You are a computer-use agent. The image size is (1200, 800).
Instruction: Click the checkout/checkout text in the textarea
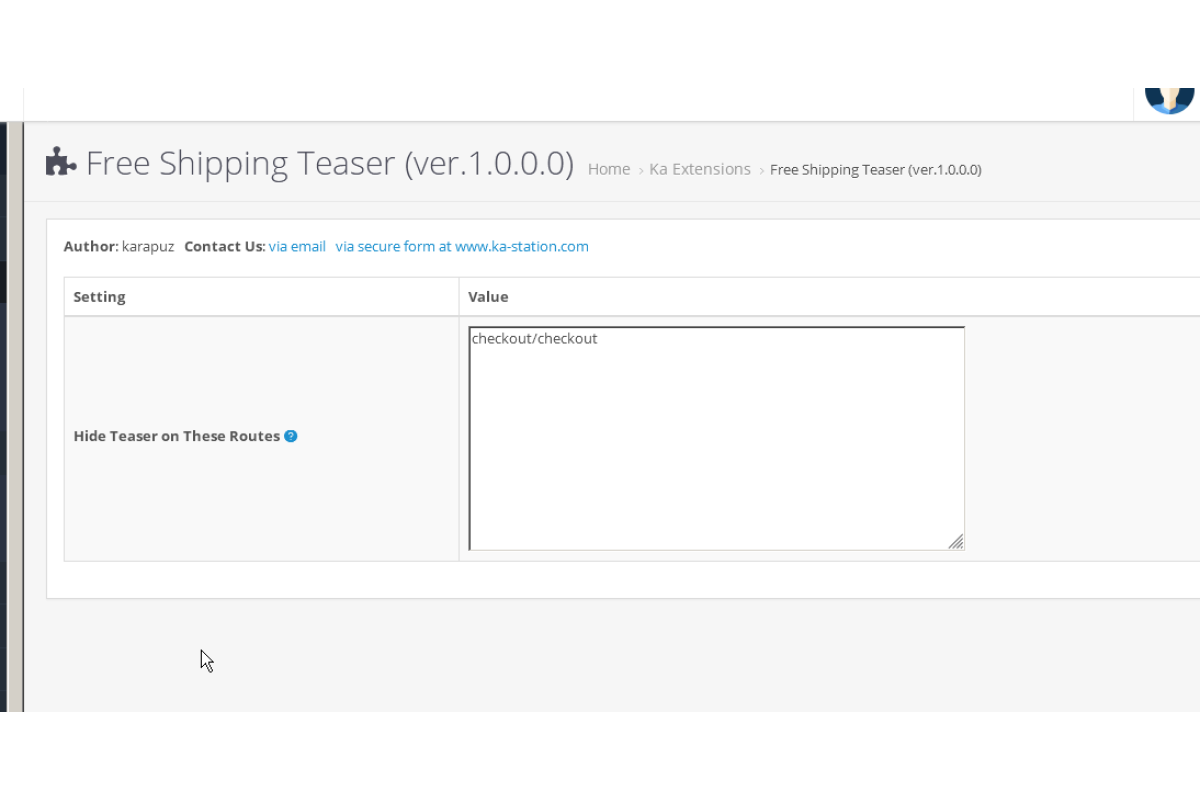tap(534, 339)
